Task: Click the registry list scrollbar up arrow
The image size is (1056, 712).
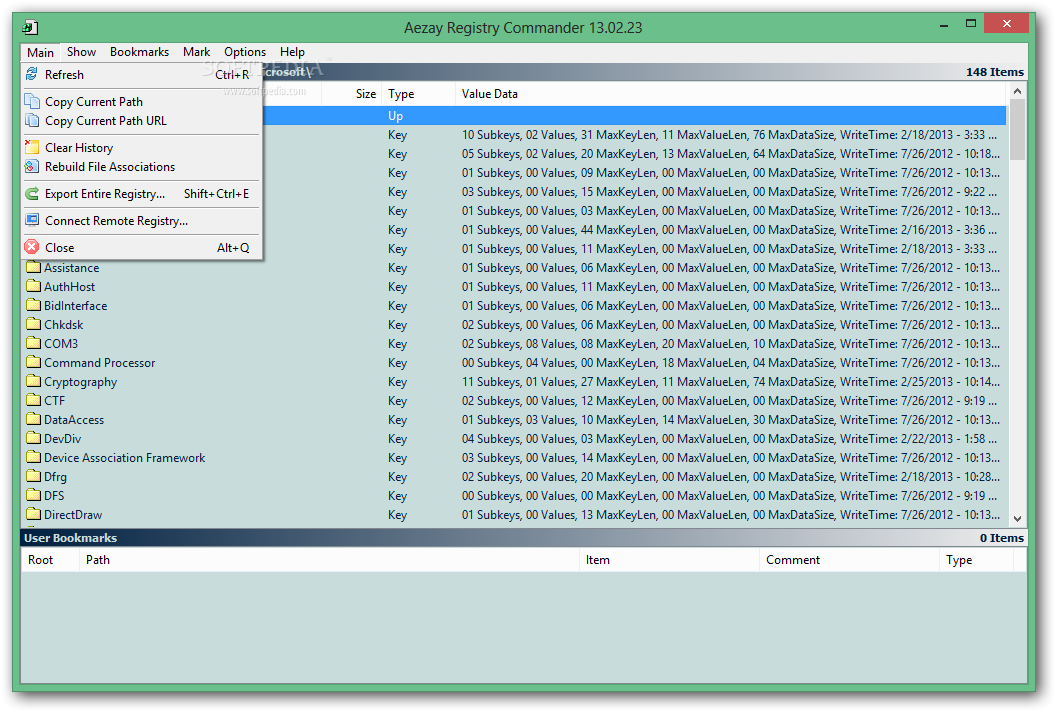Action: tap(1017, 91)
